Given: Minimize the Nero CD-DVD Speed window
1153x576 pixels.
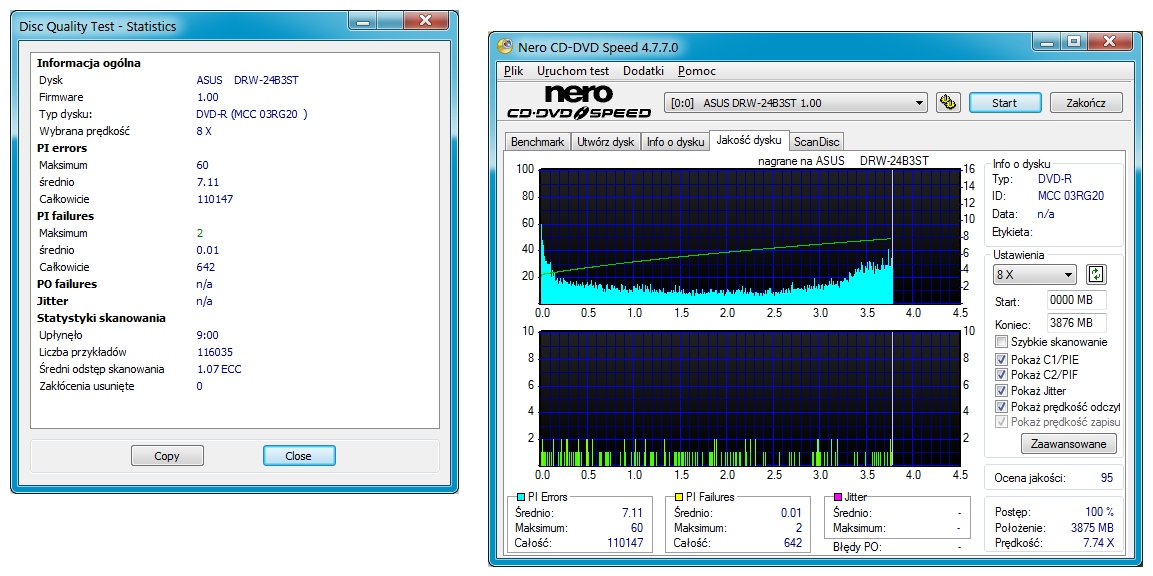Looking at the screenshot, I should pyautogui.click(x=1047, y=43).
